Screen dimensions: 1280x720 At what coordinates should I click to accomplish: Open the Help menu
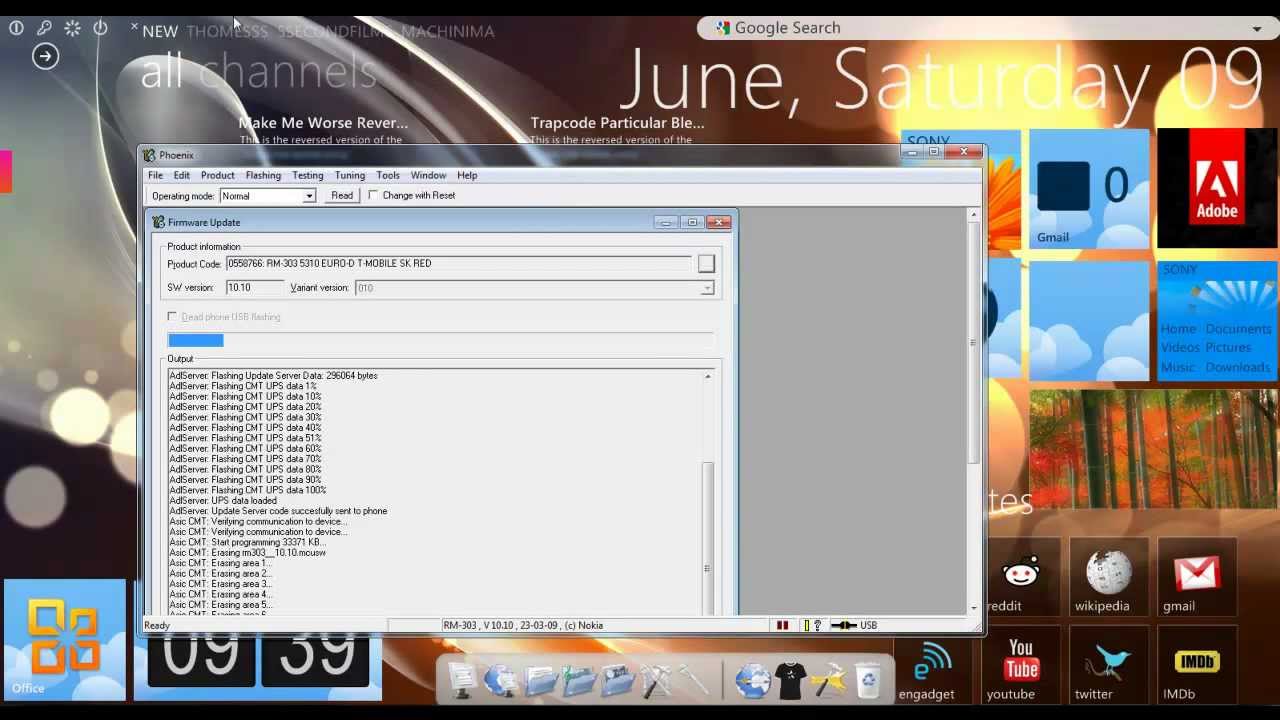click(467, 175)
